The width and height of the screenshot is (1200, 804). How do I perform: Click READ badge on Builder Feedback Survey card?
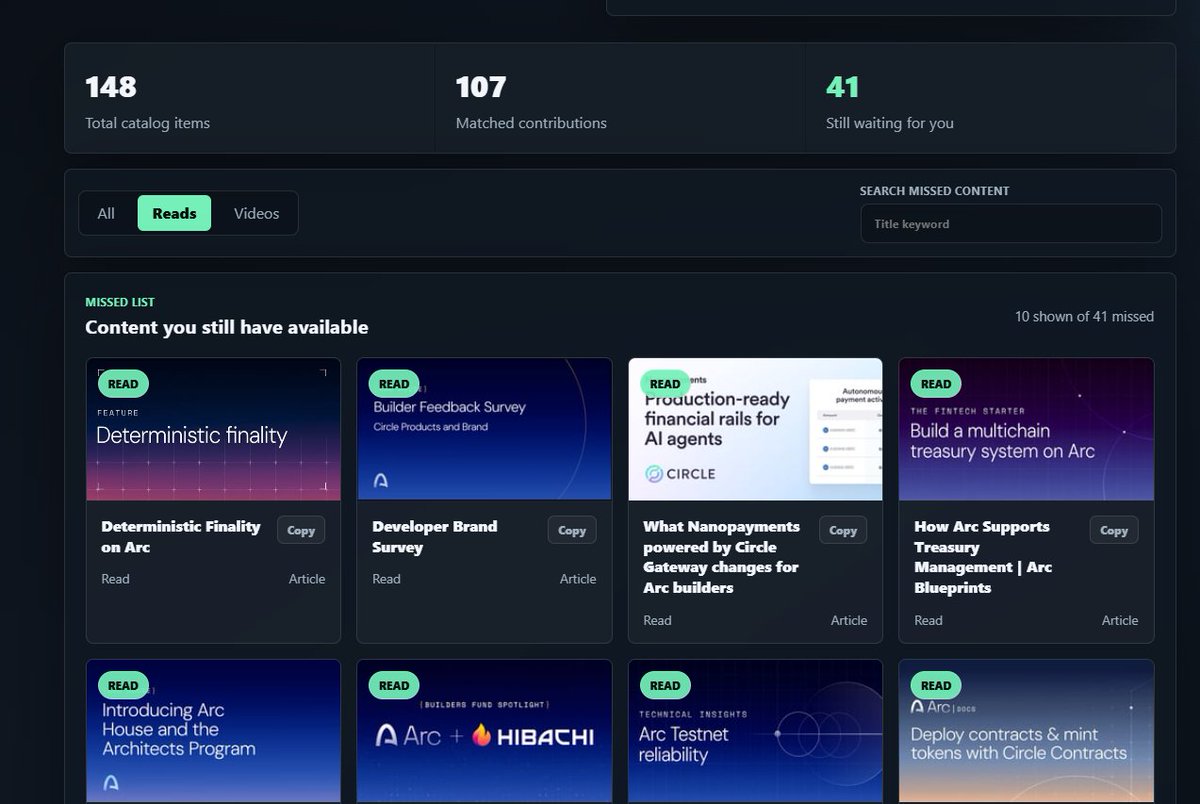(x=394, y=384)
